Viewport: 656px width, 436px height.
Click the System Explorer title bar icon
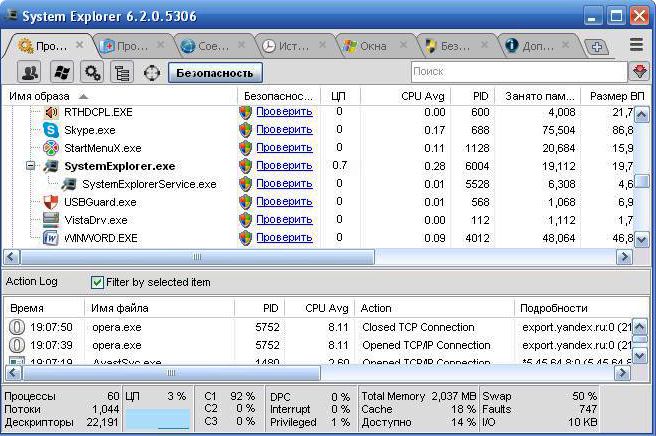coord(10,15)
